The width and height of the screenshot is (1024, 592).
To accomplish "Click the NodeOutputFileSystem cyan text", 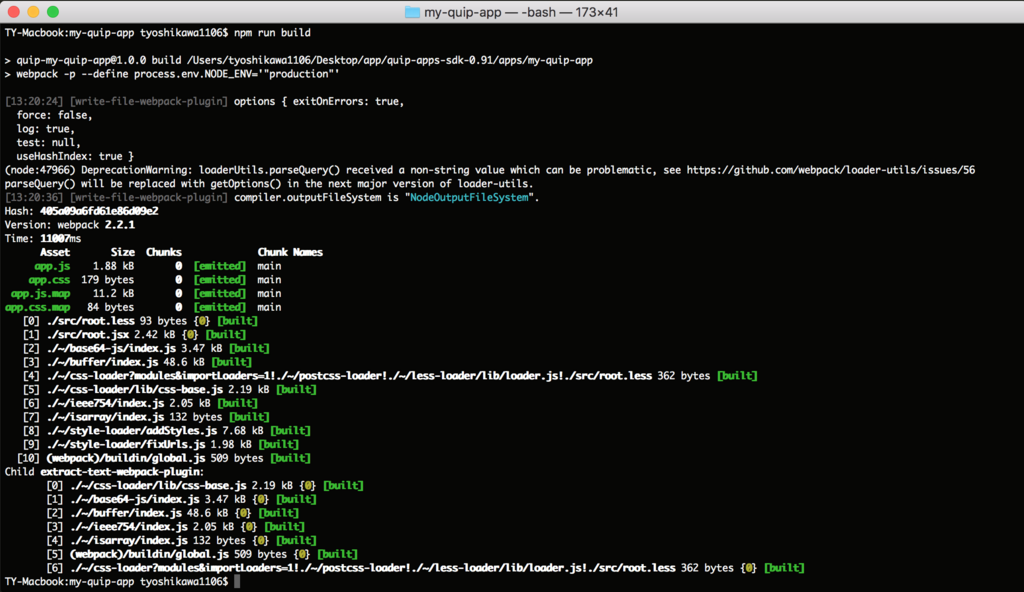I will click(x=469, y=197).
